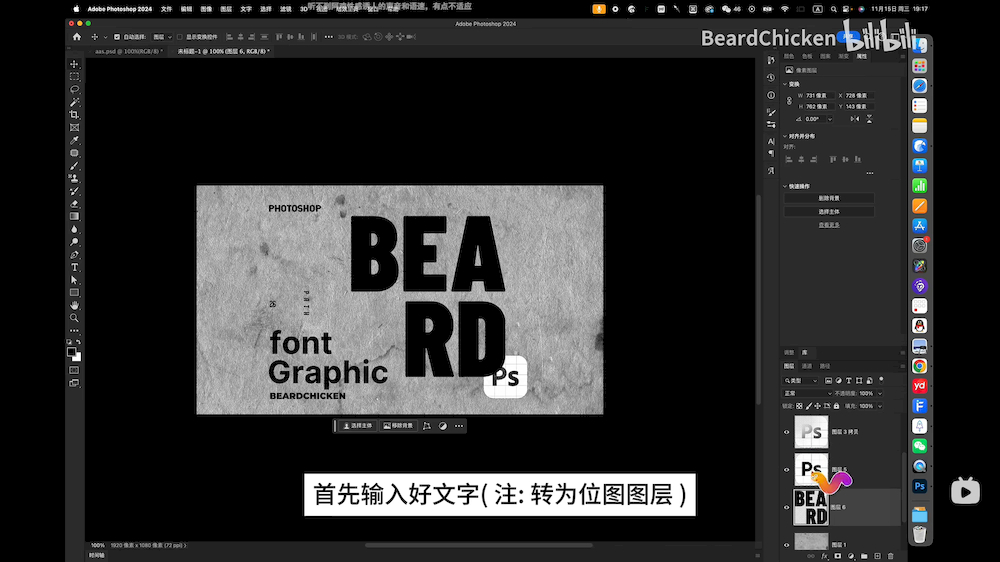The width and height of the screenshot is (1000, 562).
Task: Click the new group folder icon
Action: pos(864,556)
